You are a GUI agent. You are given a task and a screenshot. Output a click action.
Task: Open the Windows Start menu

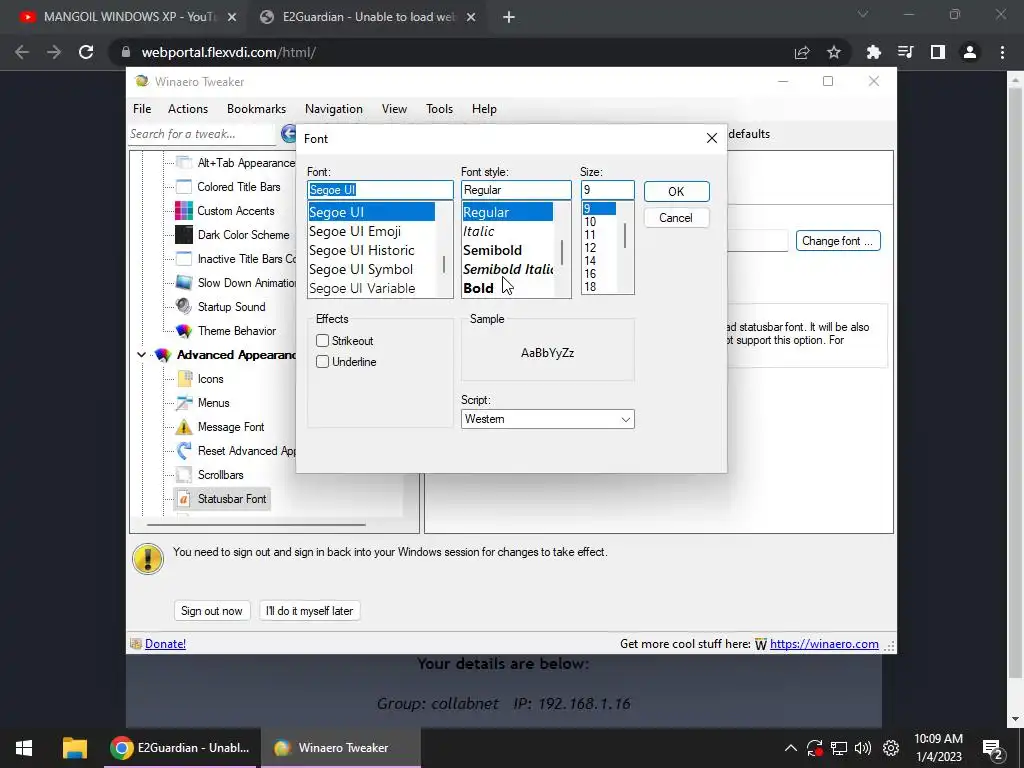click(24, 748)
